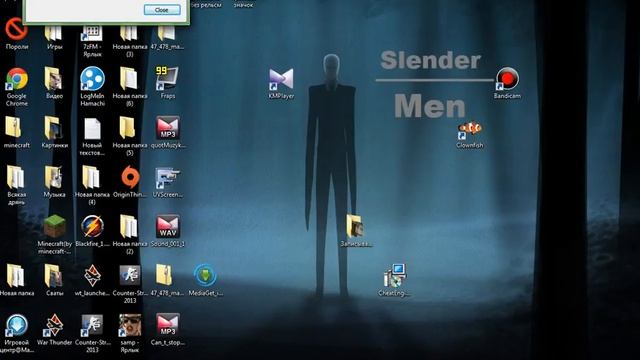This screenshot has height=360, width=640.
Task: Launch LogMeIn Hamachi from the desktop
Action: [x=92, y=78]
